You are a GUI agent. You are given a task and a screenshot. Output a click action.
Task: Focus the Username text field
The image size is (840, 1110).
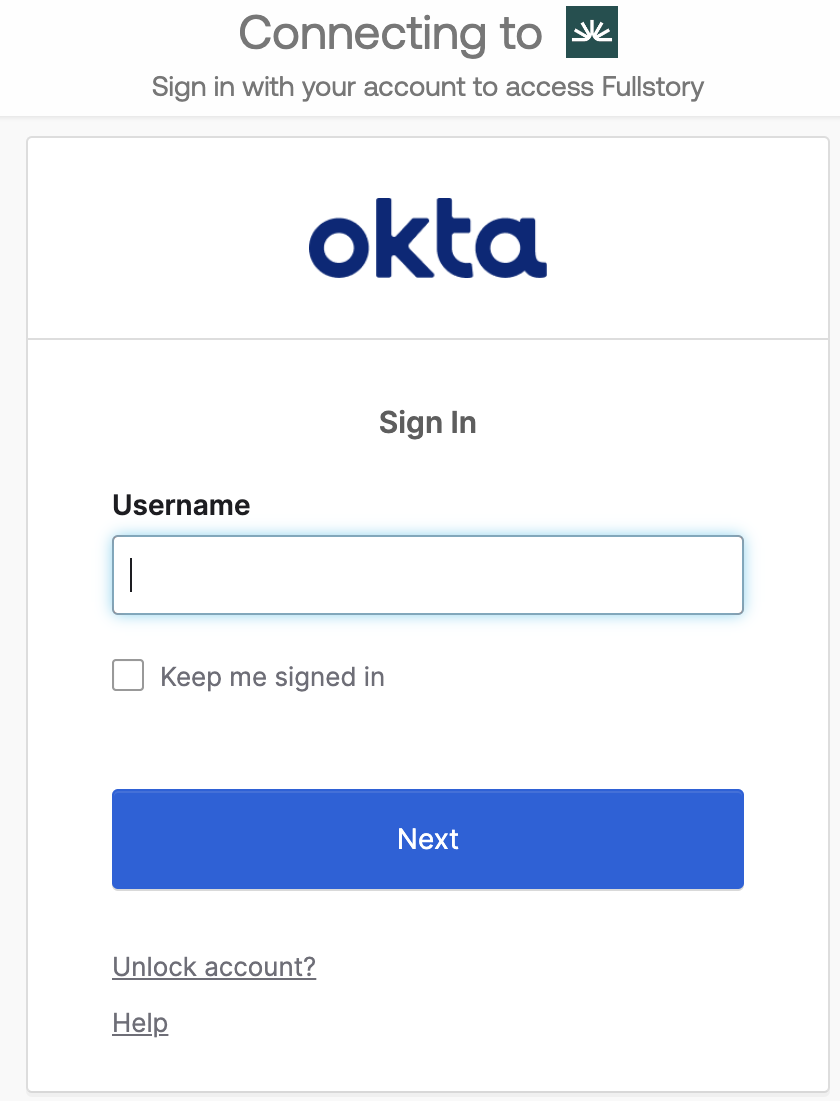pos(428,575)
